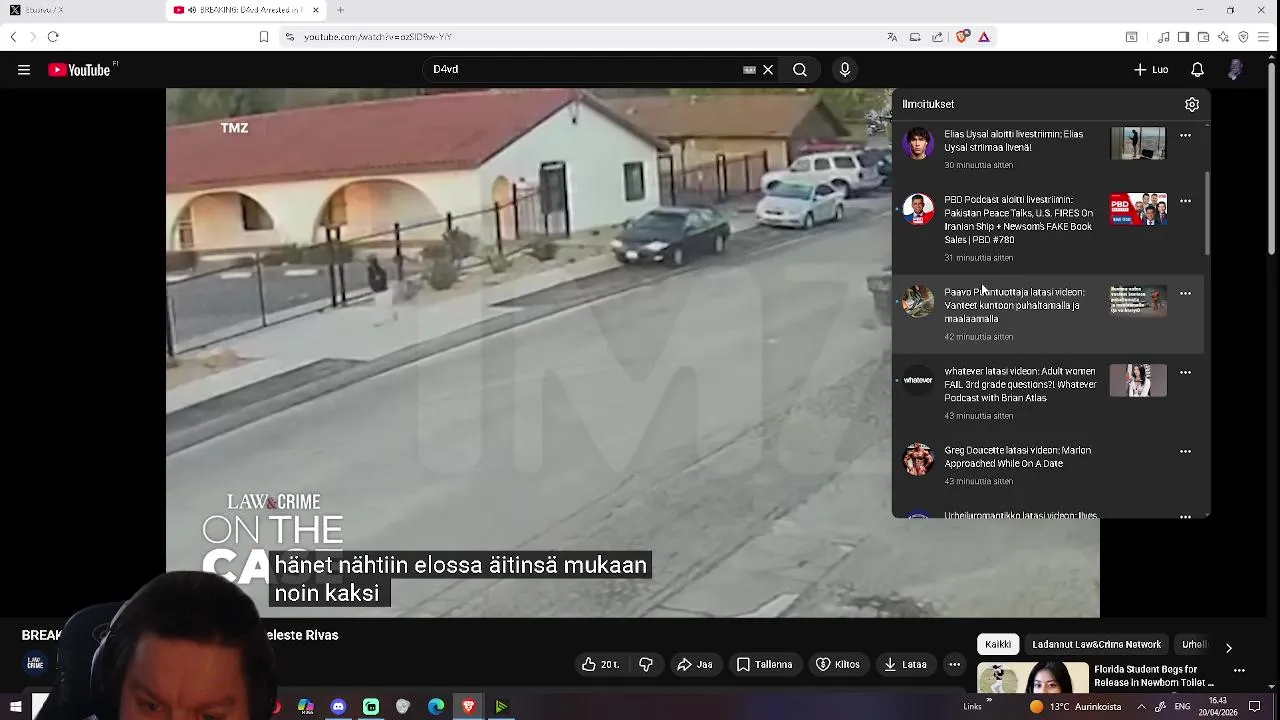Viewport: 1280px width, 720px height.
Task: Open options for PBD Podcast notification
Action: (x=1185, y=201)
